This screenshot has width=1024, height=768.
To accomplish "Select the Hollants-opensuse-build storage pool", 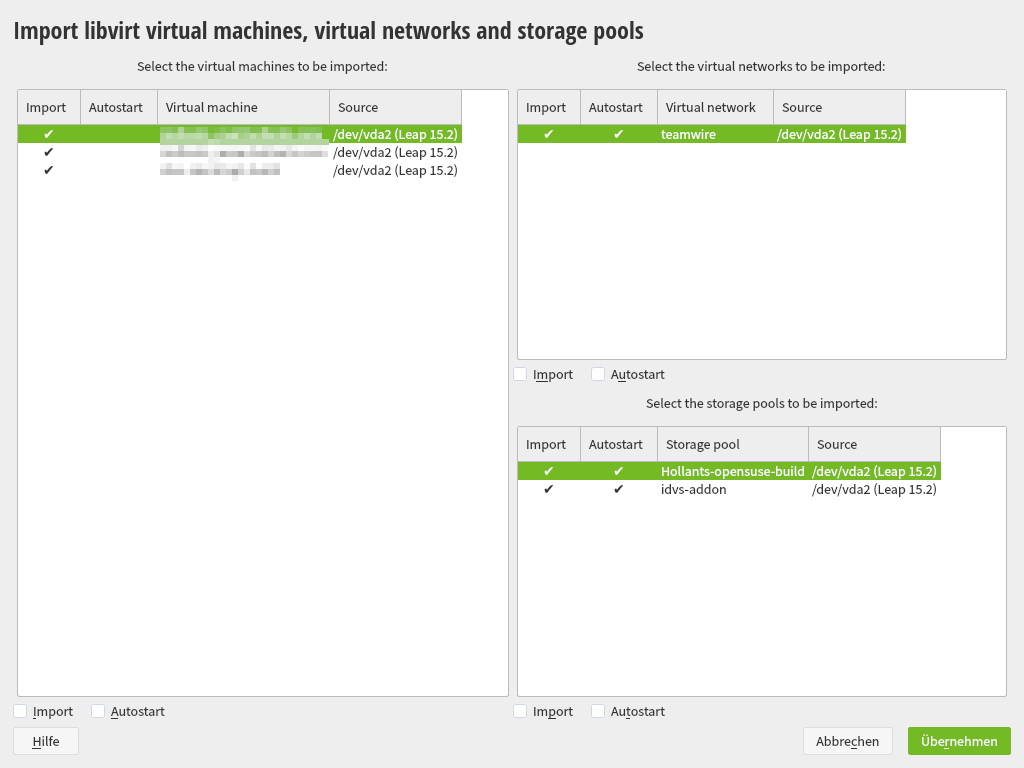I will pyautogui.click(x=729, y=471).
